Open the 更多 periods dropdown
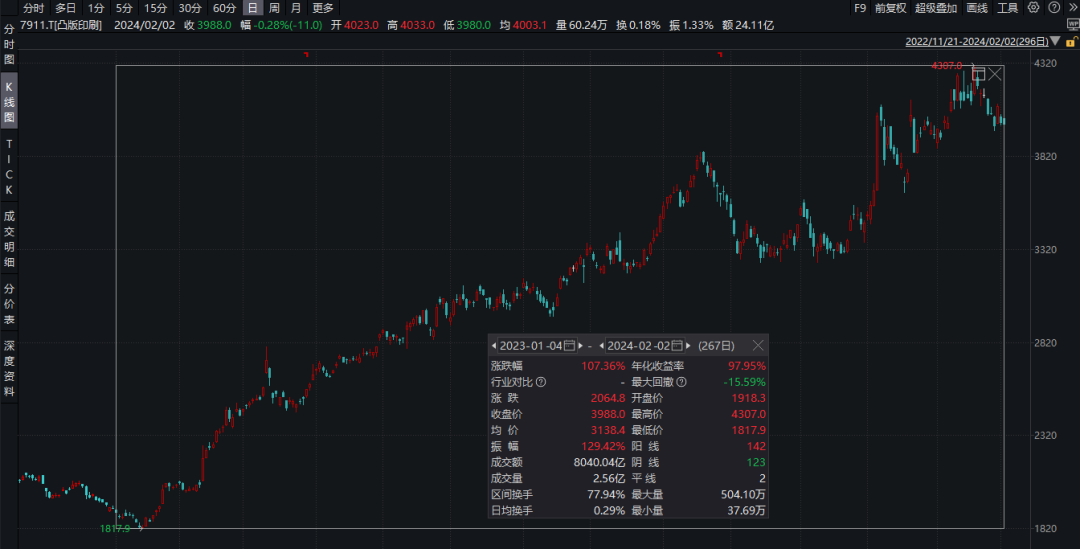The image size is (1080, 549). [323, 8]
